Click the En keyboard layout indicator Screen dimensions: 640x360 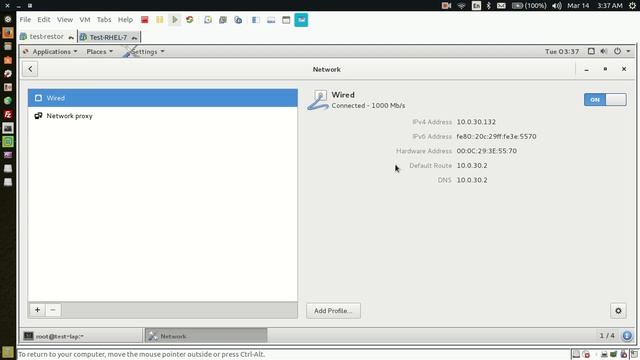click(476, 6)
